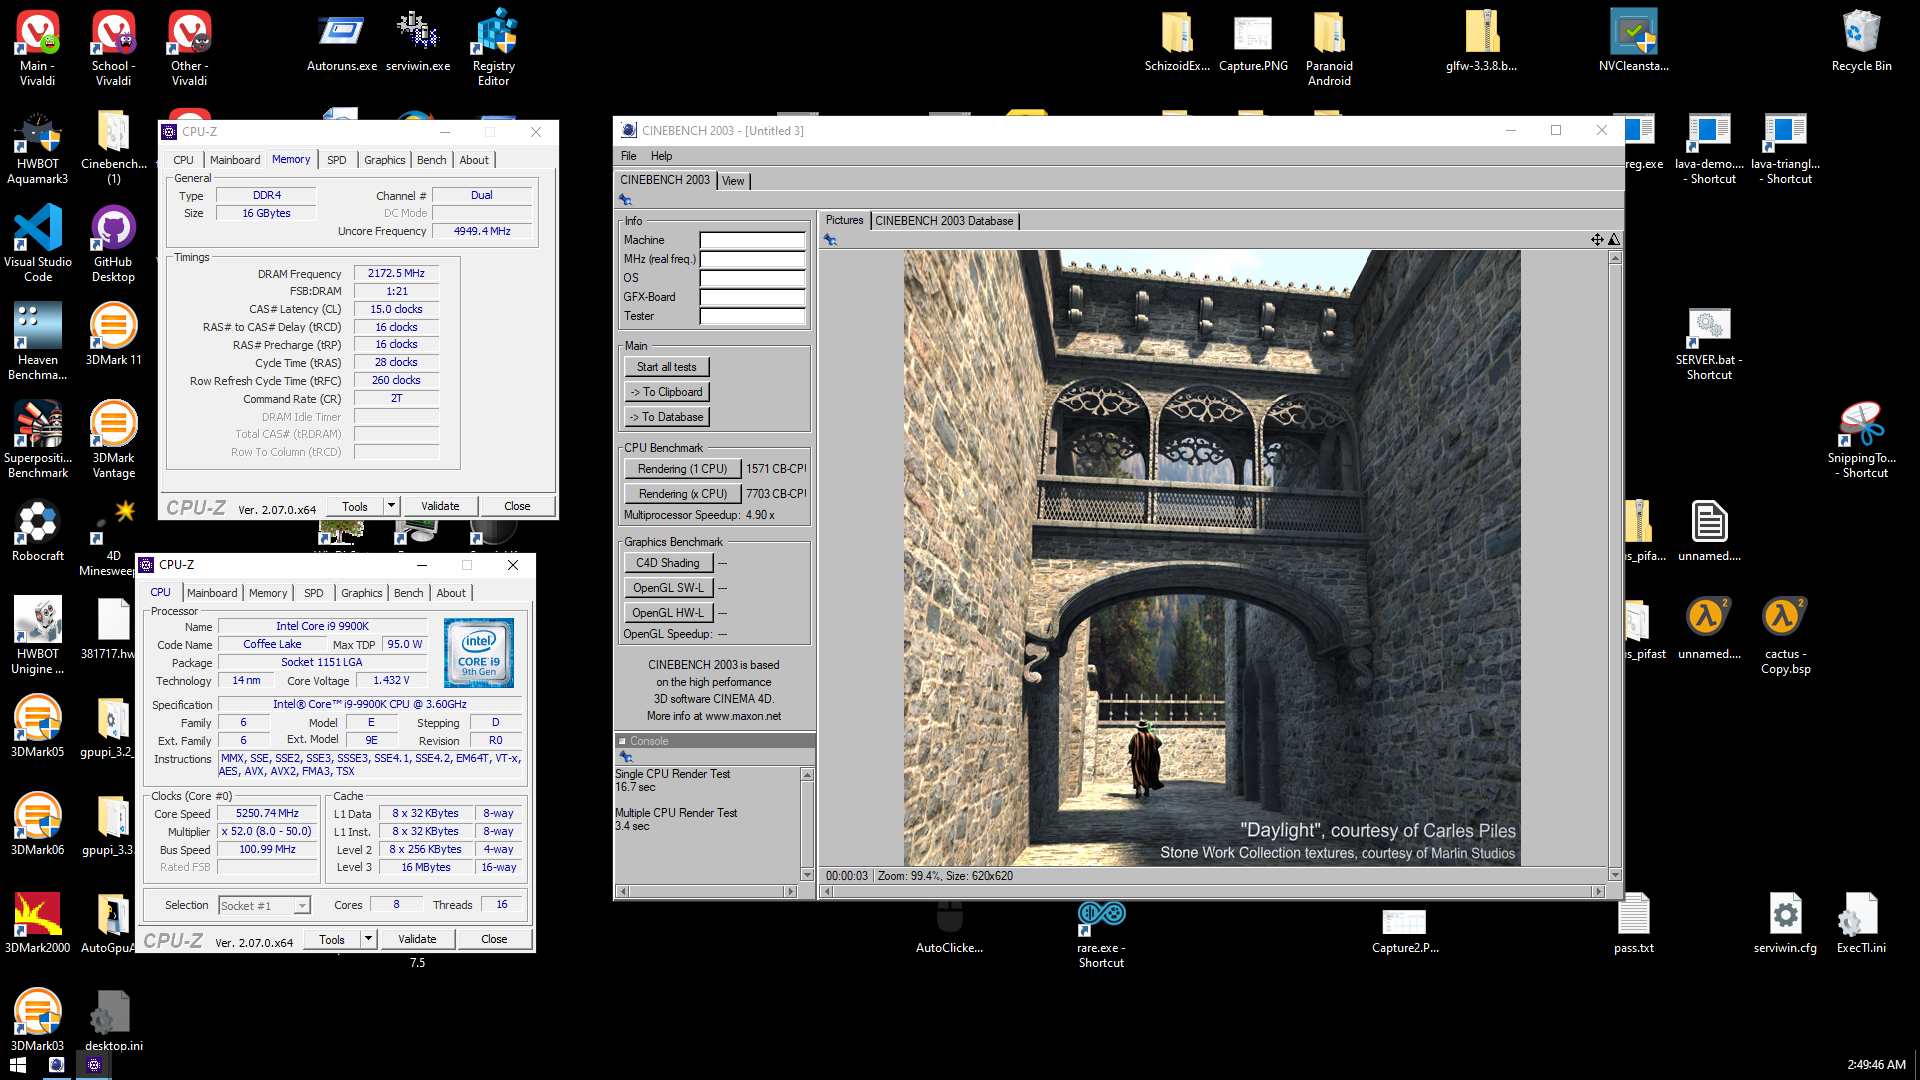Select the Pictures tab
This screenshot has height=1080, width=1920.
tap(844, 220)
